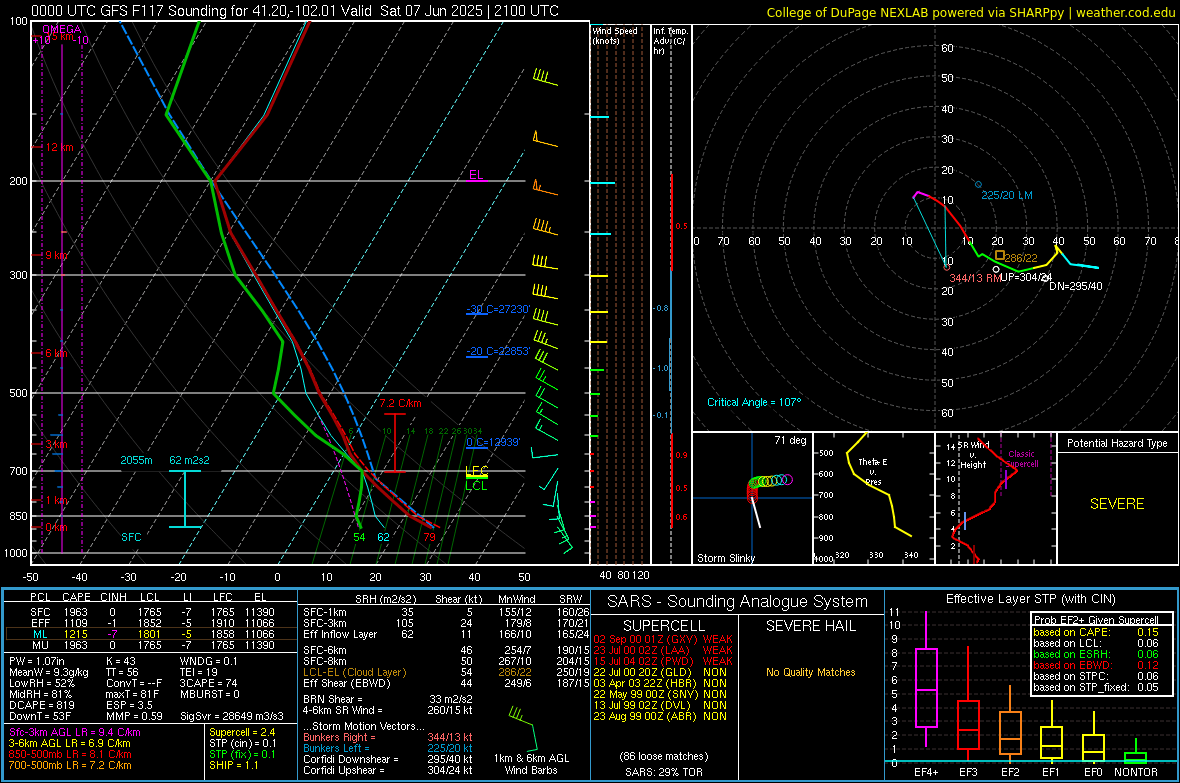Click the 344/13 RM hodograph label
Screen dimensions: 1180x783
[x=975, y=278]
